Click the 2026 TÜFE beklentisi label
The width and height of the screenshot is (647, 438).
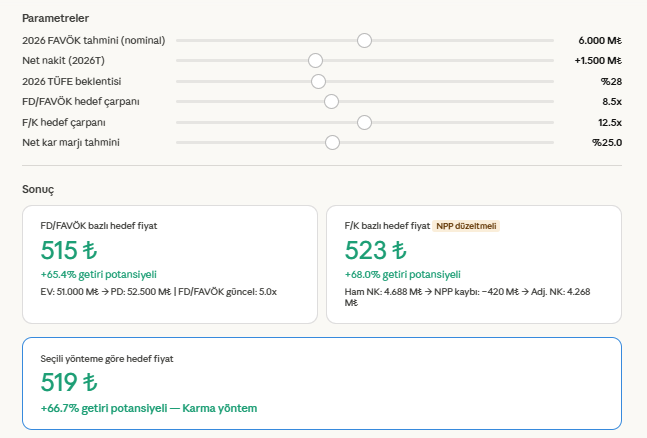72,81
